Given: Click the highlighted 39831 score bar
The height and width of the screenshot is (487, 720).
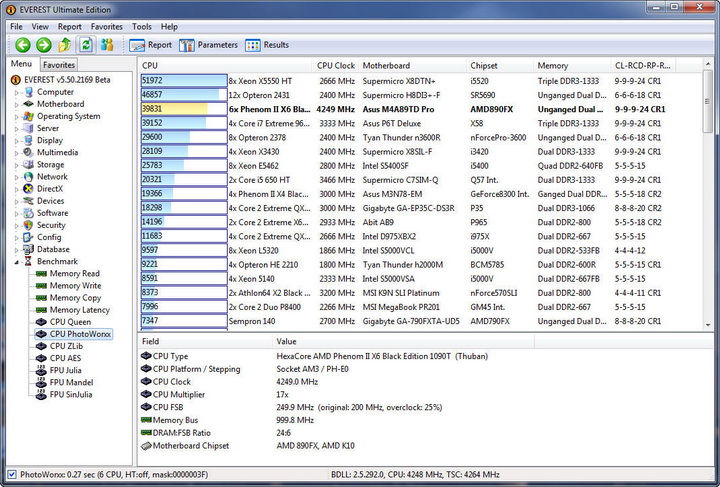Looking at the screenshot, I should [184, 109].
